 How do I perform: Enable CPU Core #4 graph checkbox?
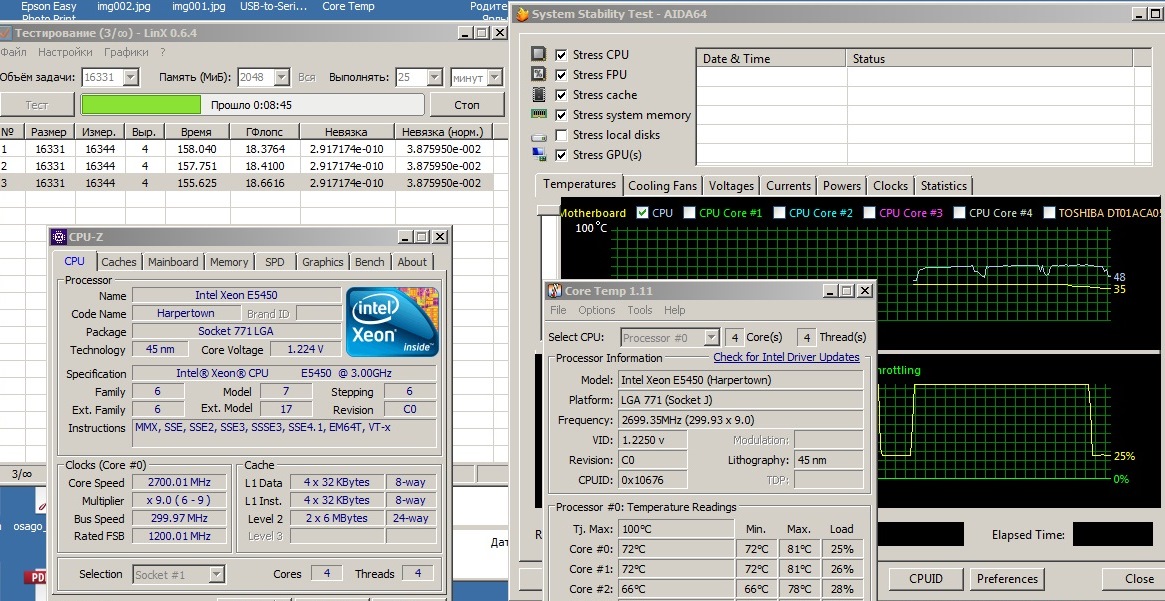959,213
